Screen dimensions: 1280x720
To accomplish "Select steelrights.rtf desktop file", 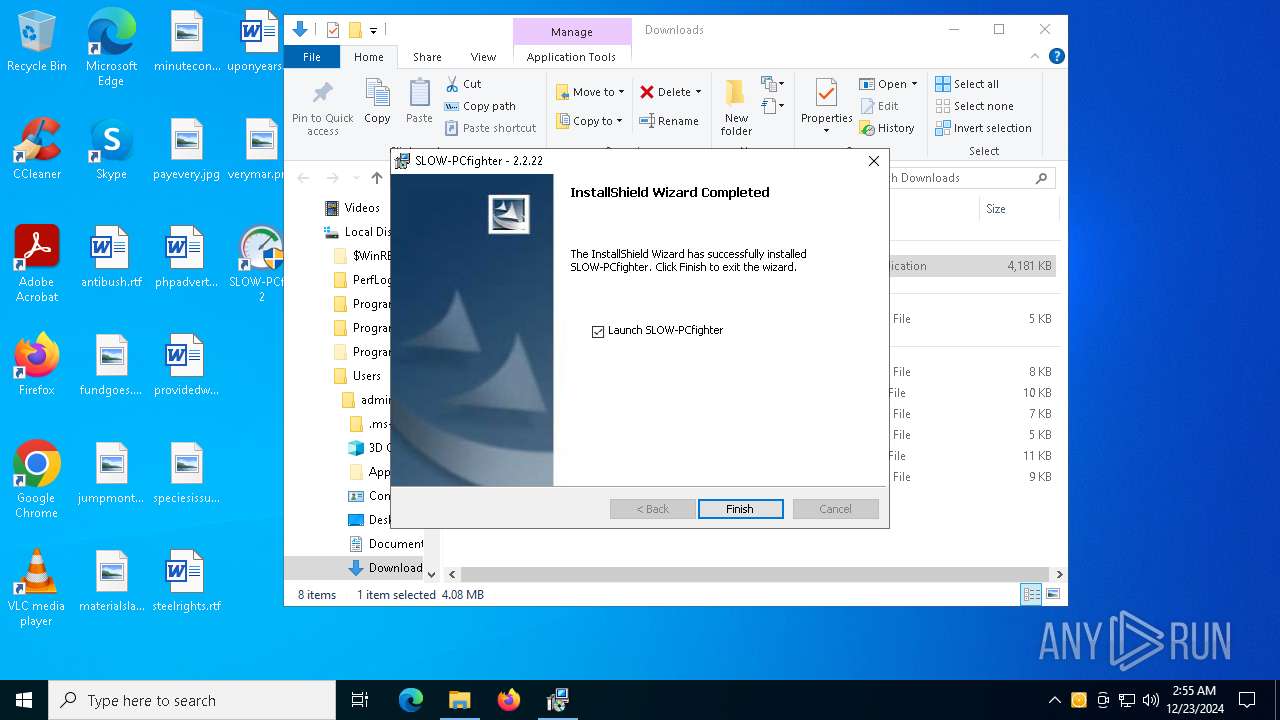I will point(186,582).
